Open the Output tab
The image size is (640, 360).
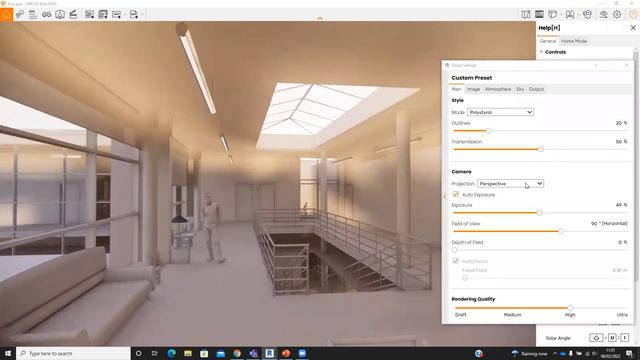[x=536, y=89]
